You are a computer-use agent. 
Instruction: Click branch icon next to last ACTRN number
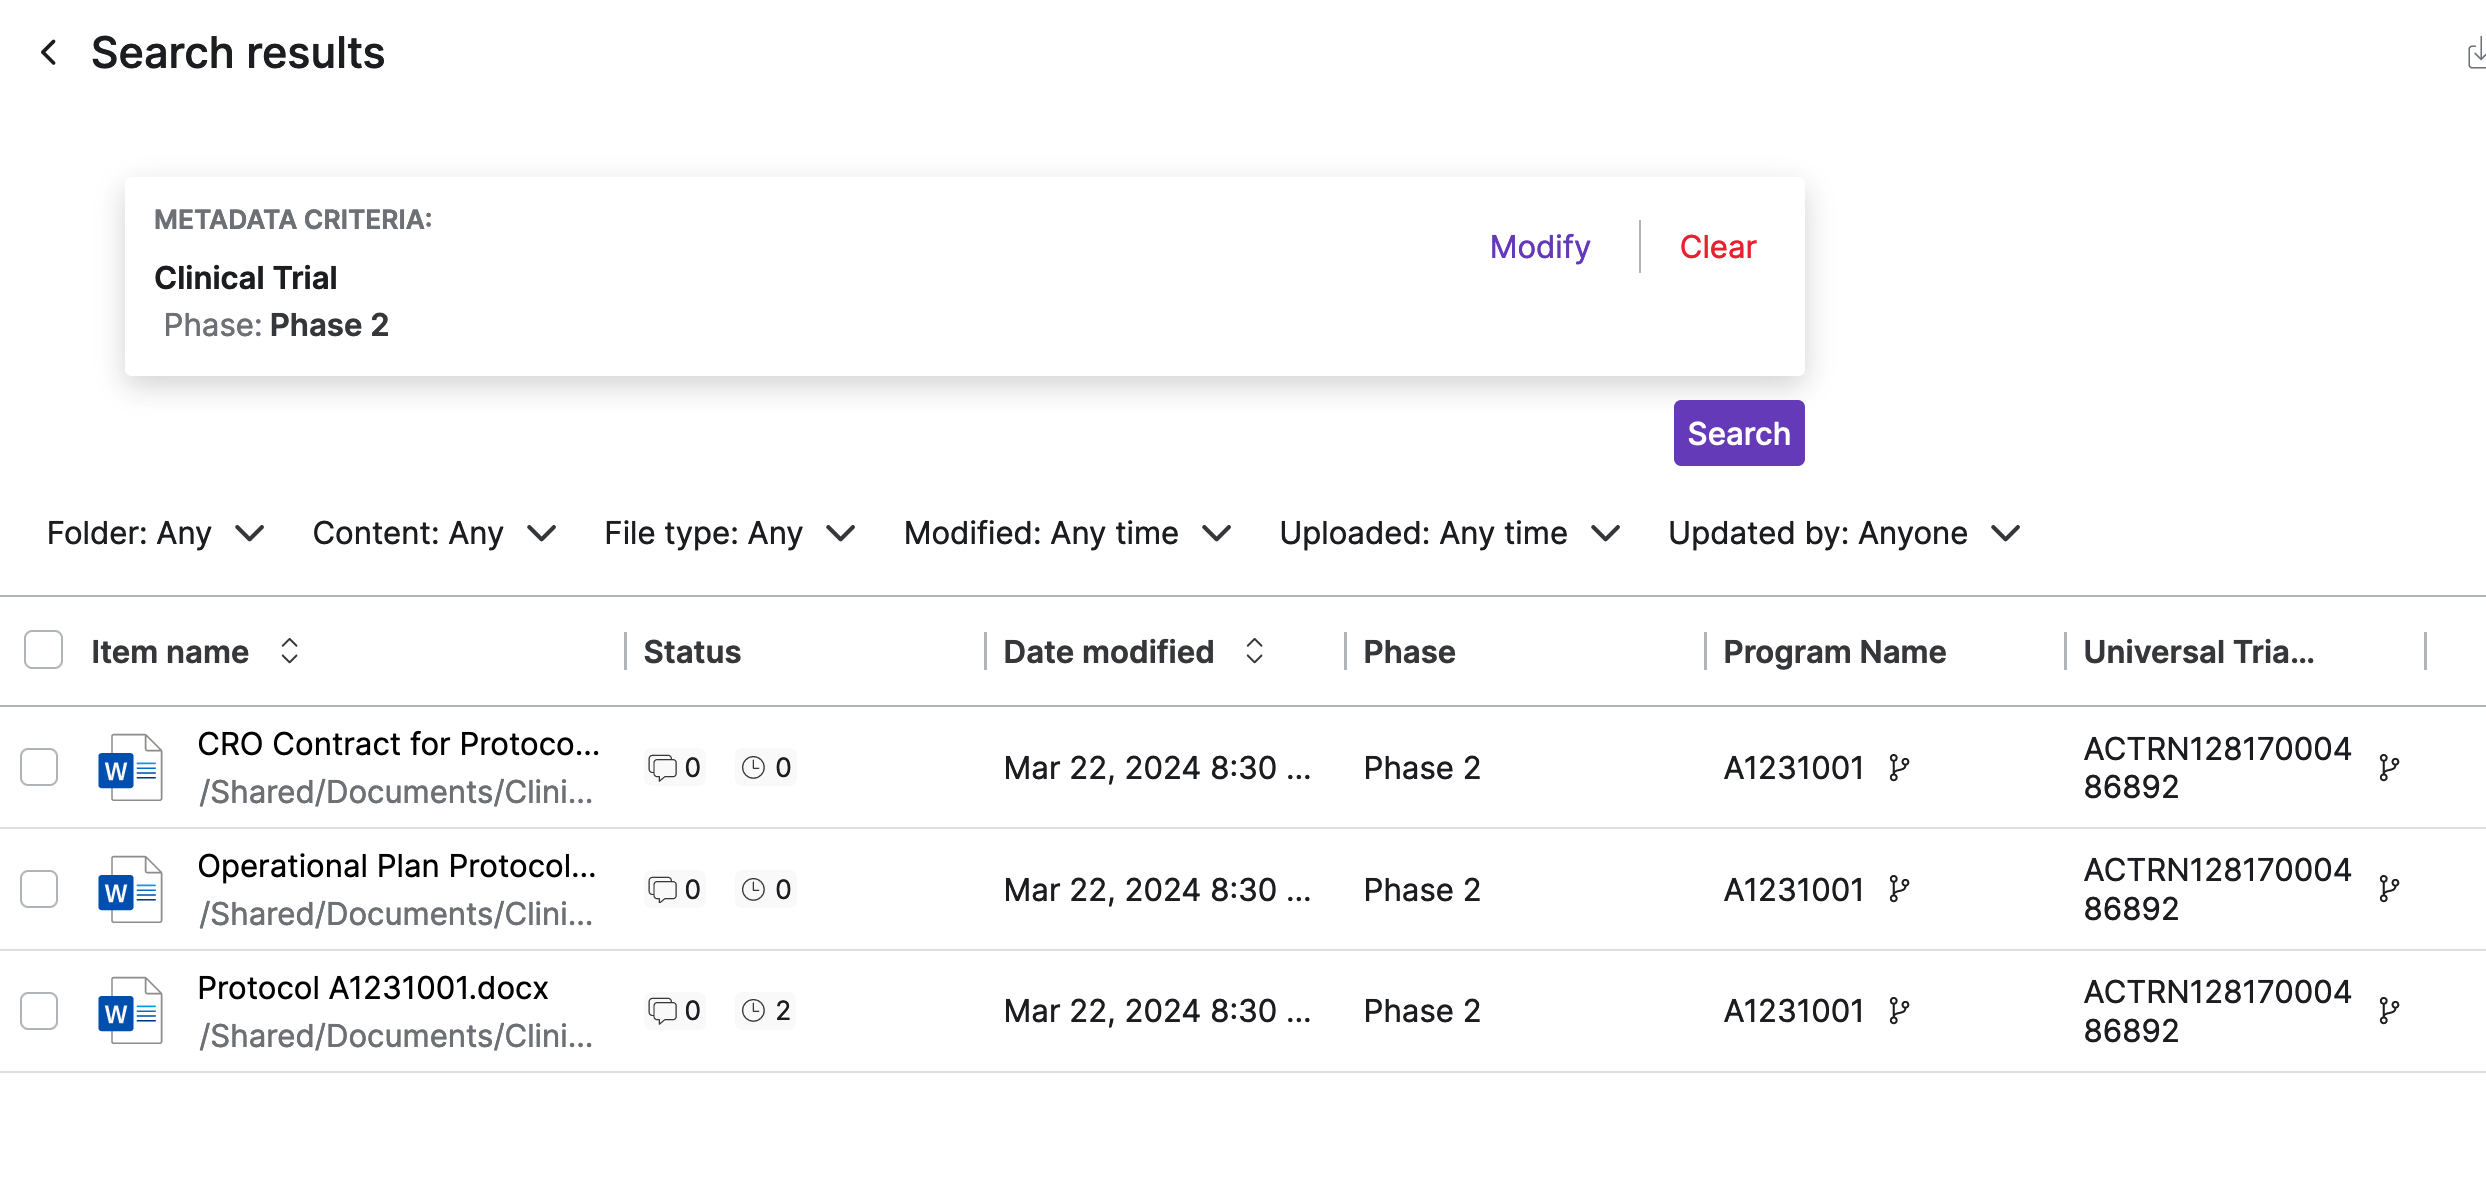(x=2389, y=1011)
